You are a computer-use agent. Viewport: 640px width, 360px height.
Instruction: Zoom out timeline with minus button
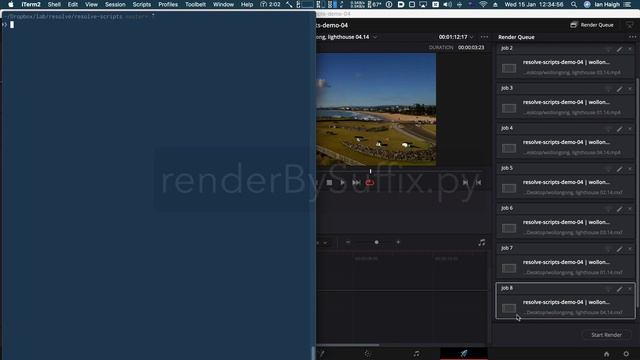tap(348, 242)
